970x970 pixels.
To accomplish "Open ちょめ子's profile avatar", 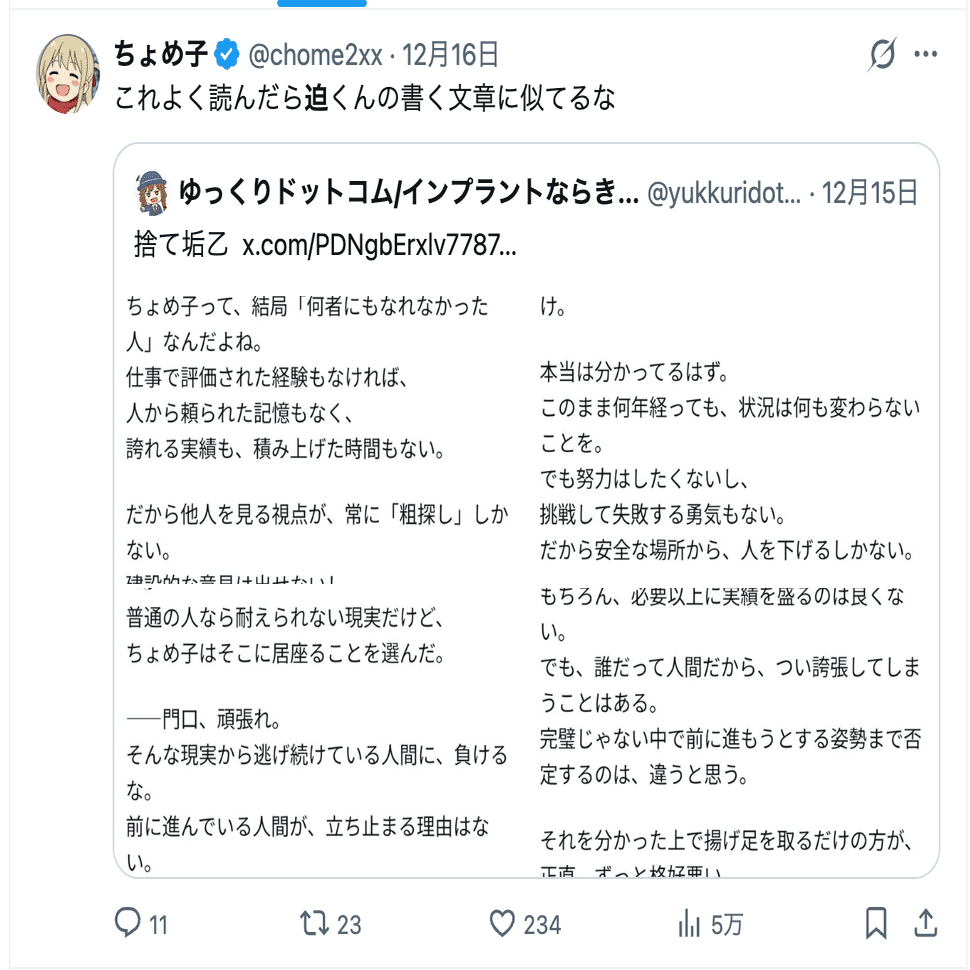I will tap(69, 74).
